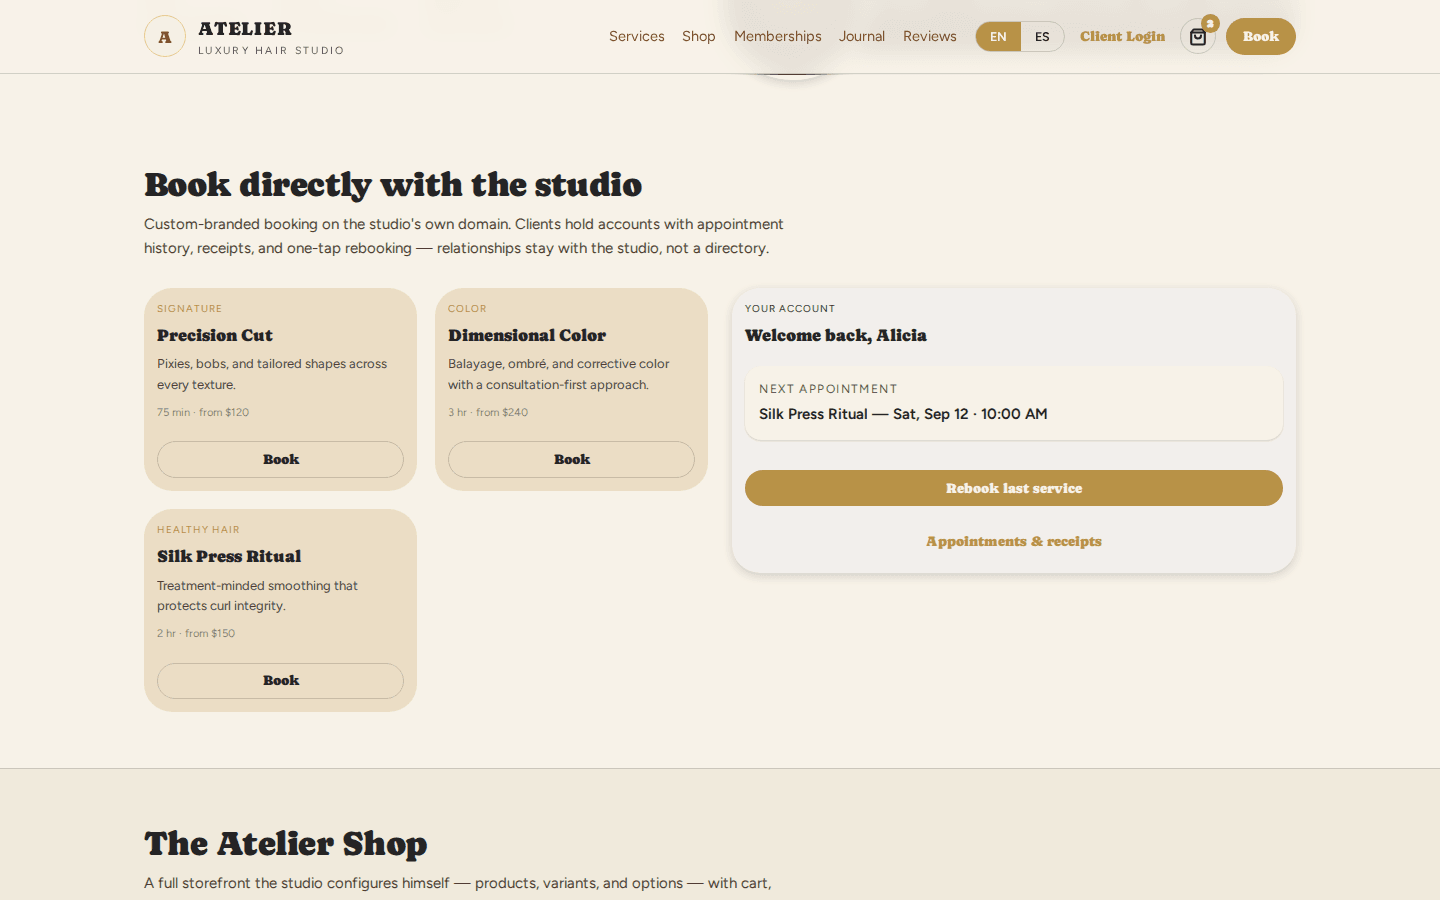Image resolution: width=1440 pixels, height=900 pixels.
Task: Click the HEALTHY HAIR category label
Action: pos(198,530)
